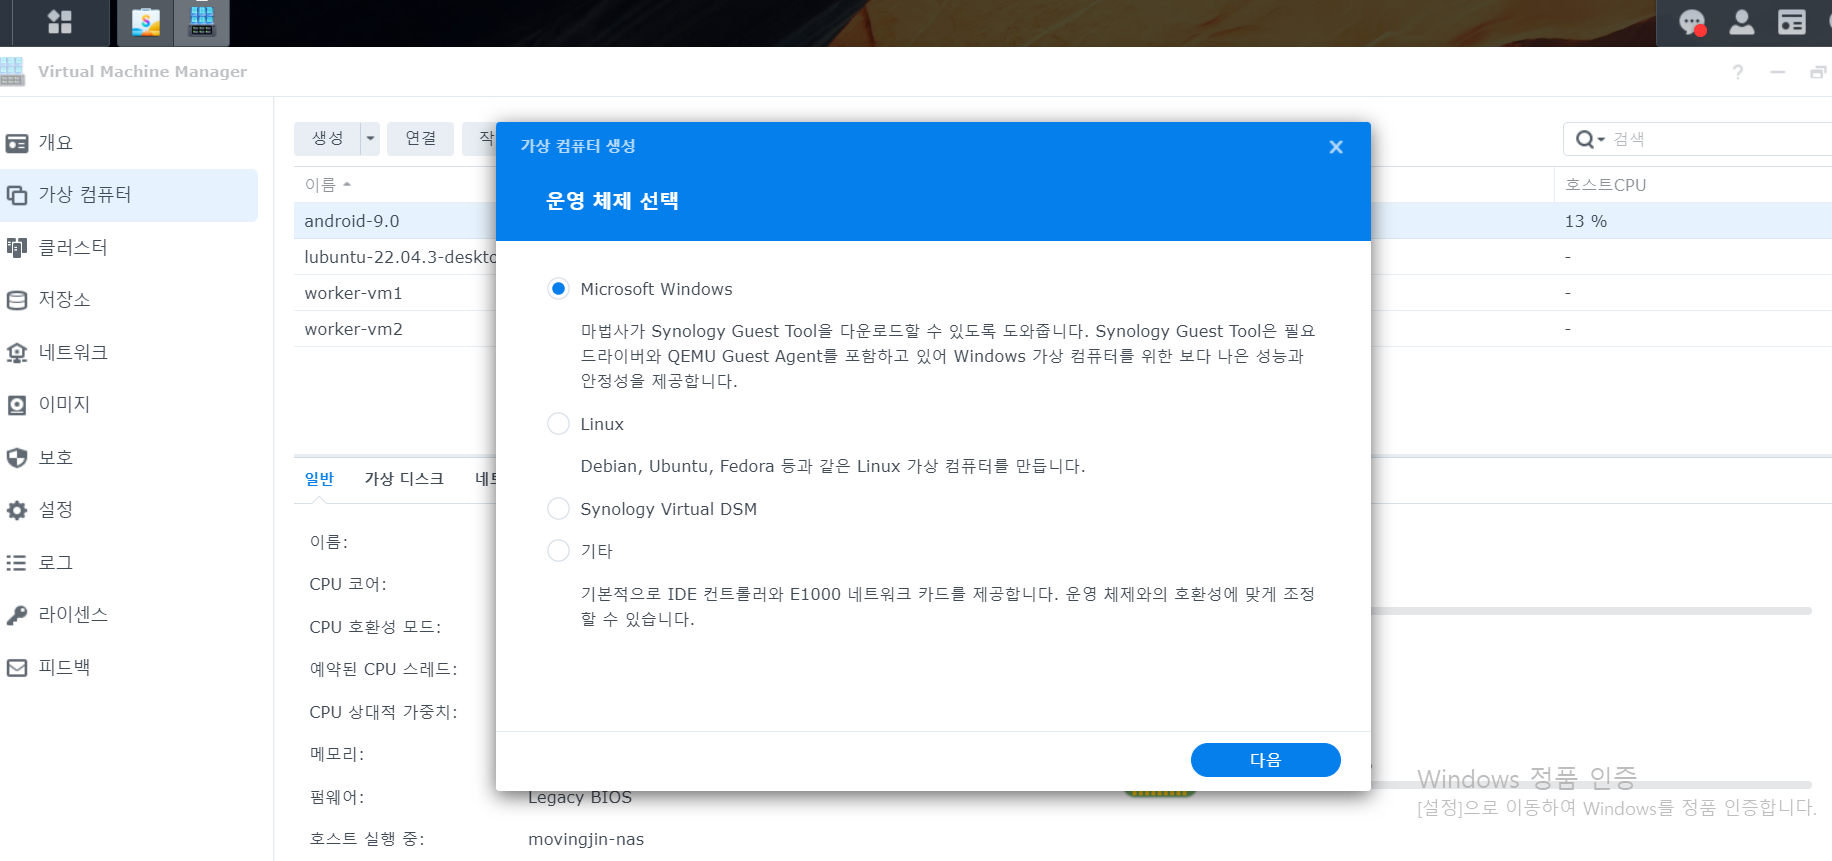Click the Linux option label text

click(602, 424)
